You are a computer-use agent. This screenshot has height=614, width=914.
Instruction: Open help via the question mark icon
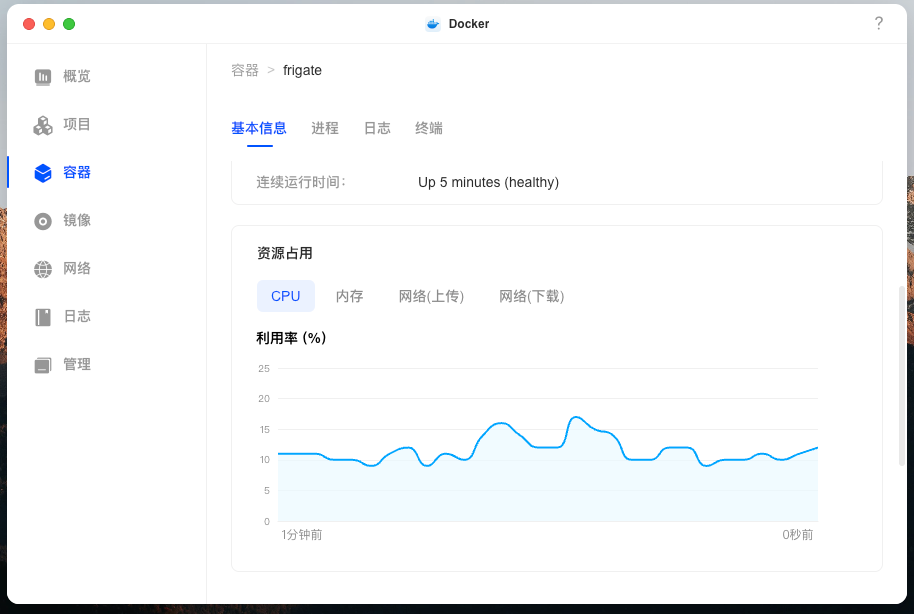coord(879,23)
